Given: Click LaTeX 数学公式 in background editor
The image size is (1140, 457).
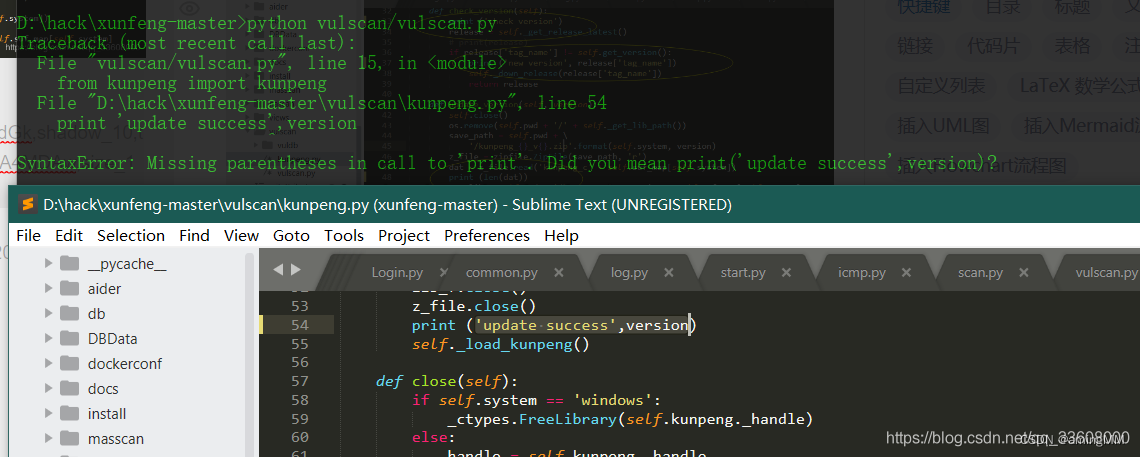Looking at the screenshot, I should 1079,86.
